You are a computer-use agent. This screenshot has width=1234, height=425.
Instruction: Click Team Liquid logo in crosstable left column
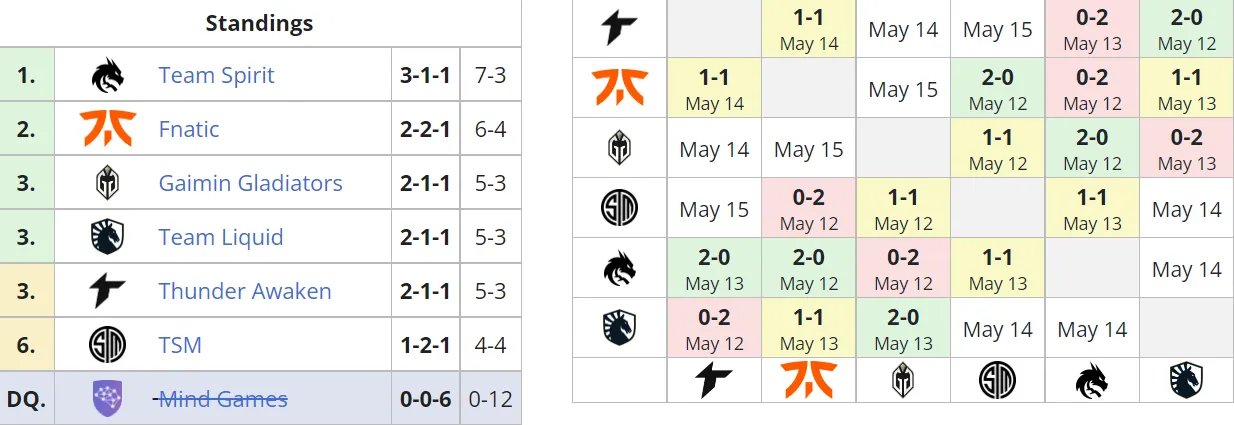[619, 328]
